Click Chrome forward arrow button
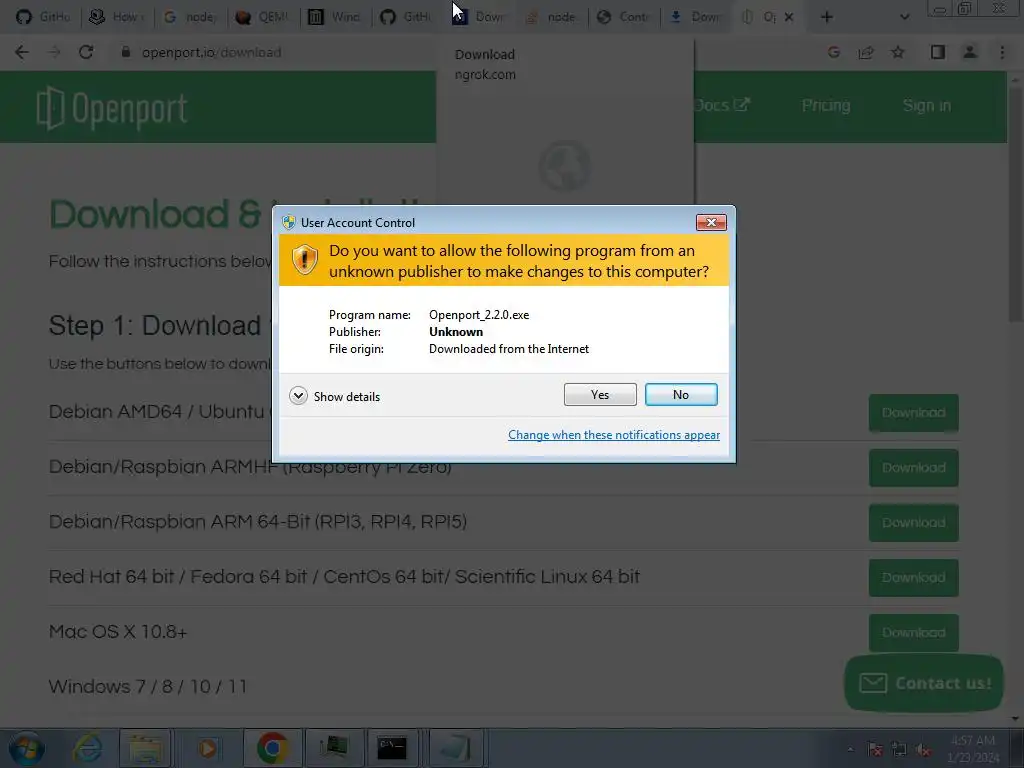The image size is (1024, 768). pyautogui.click(x=54, y=52)
